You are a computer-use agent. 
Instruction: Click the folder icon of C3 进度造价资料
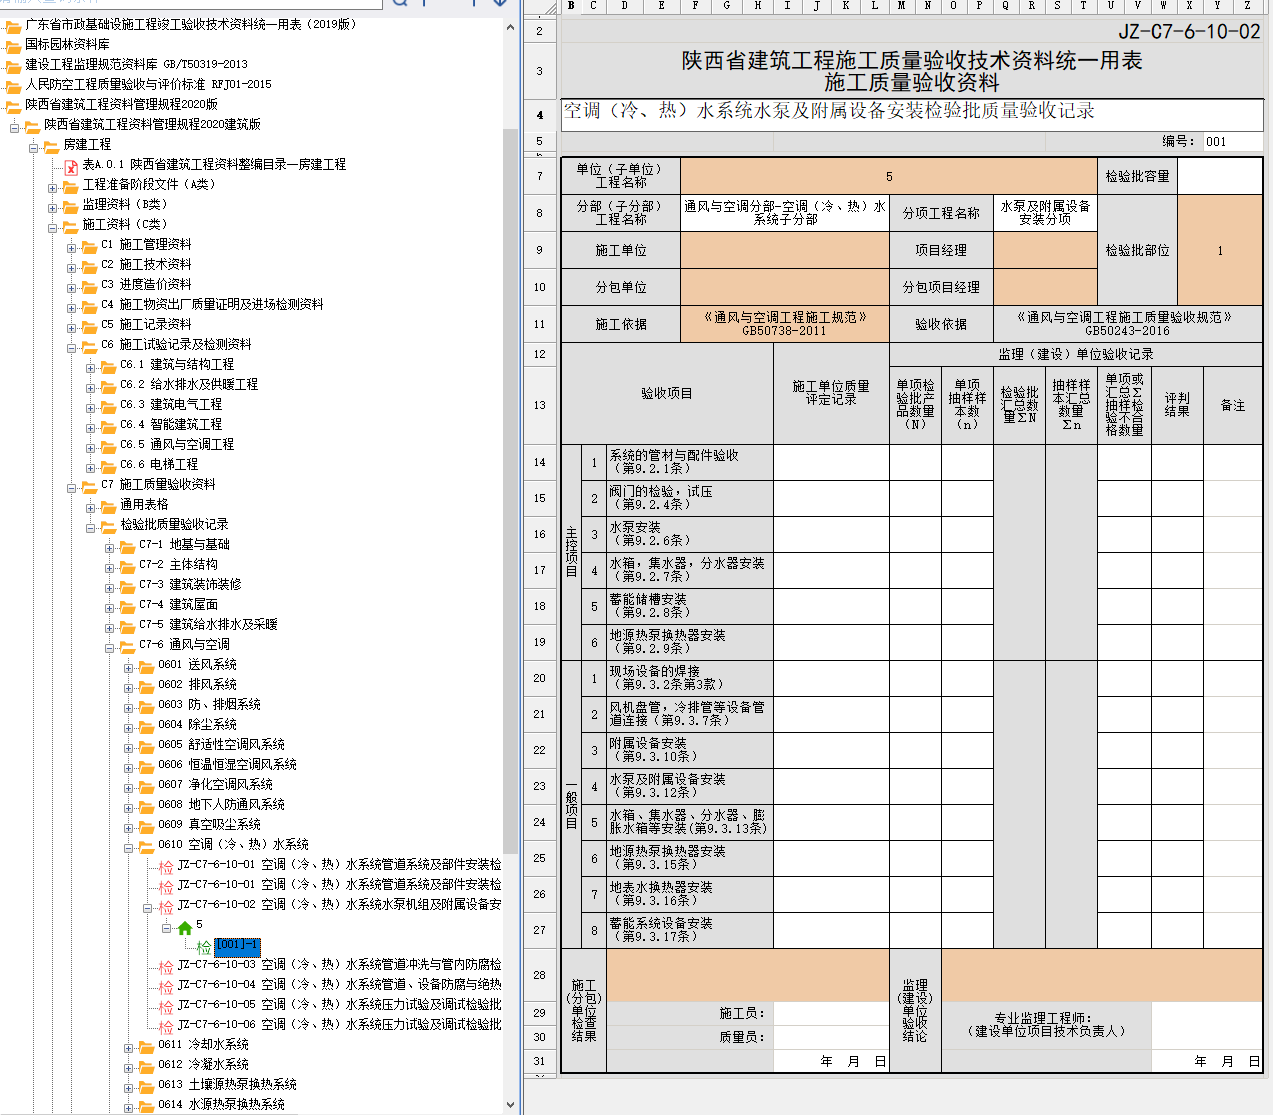(89, 286)
